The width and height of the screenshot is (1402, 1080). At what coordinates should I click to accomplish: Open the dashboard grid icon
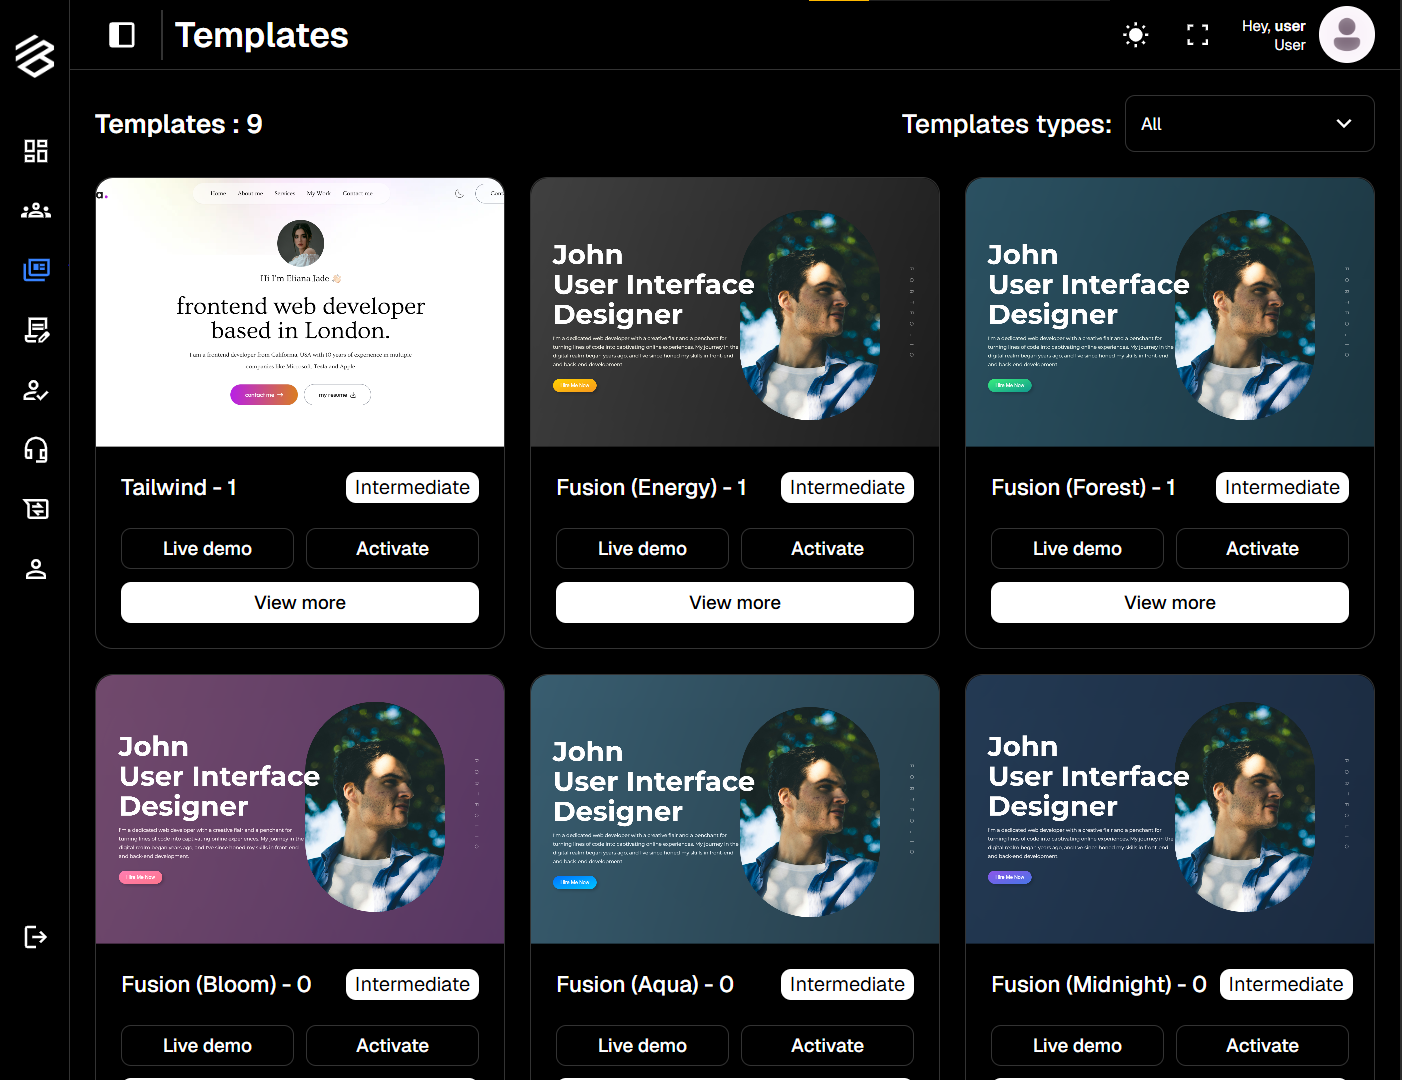36,151
